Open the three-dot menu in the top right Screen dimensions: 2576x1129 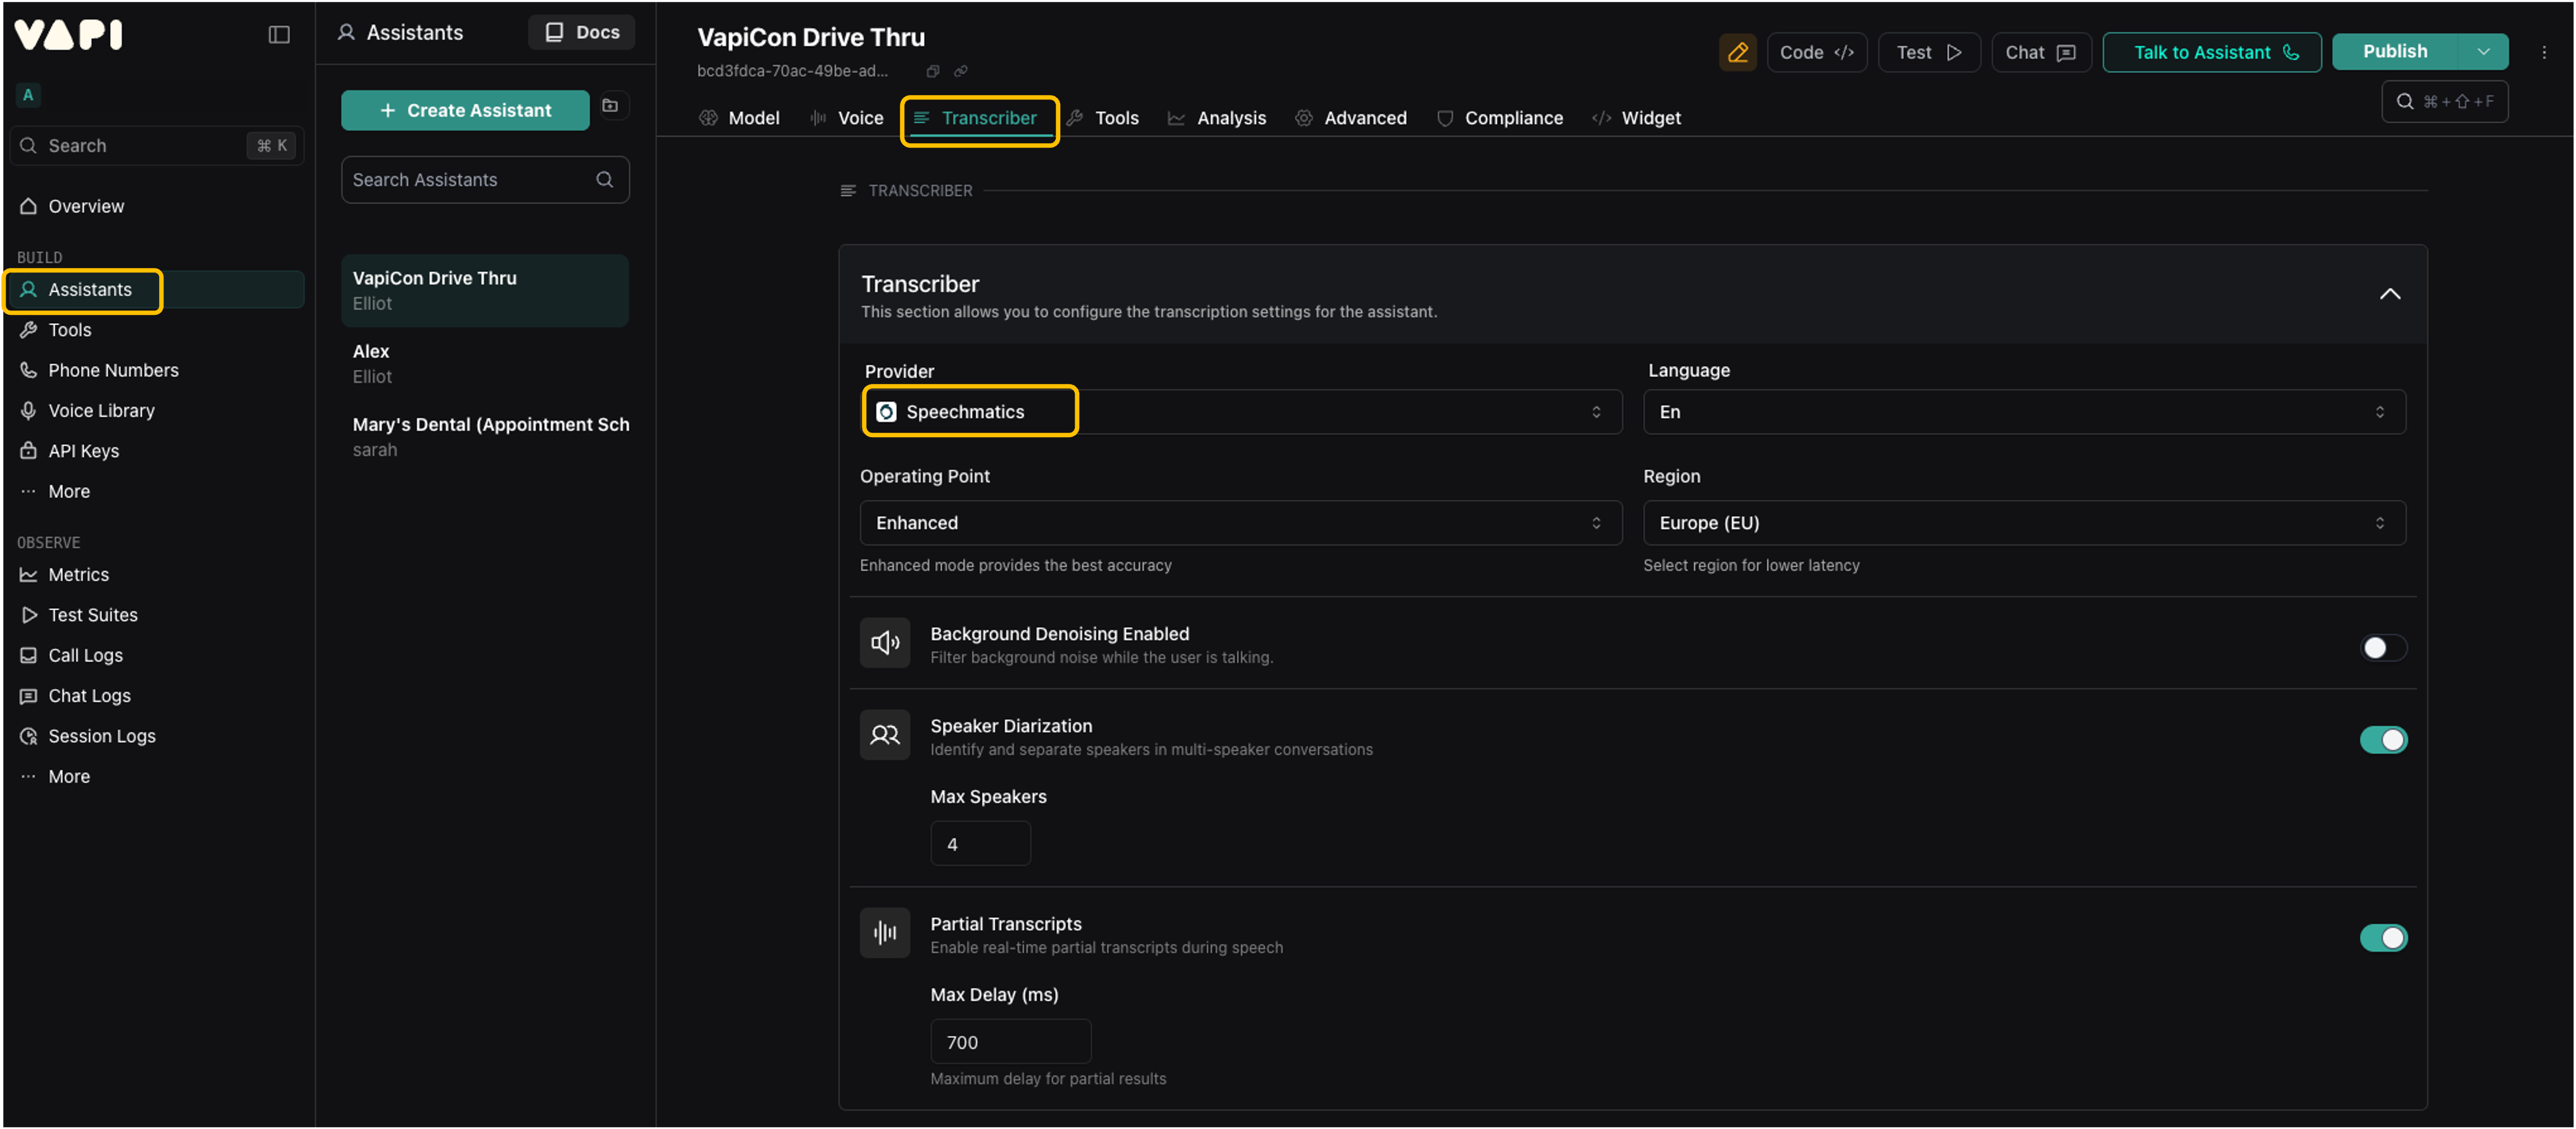pos(2543,52)
